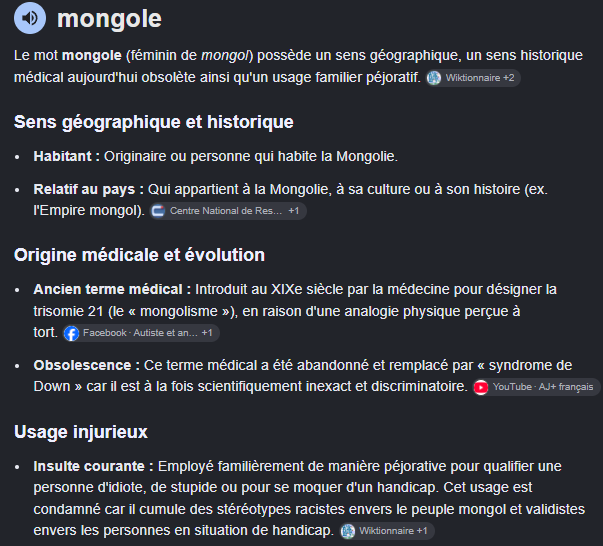This screenshot has width=603, height=546.
Task: Expand the +1 counter beside Centre National
Action: coord(294,211)
